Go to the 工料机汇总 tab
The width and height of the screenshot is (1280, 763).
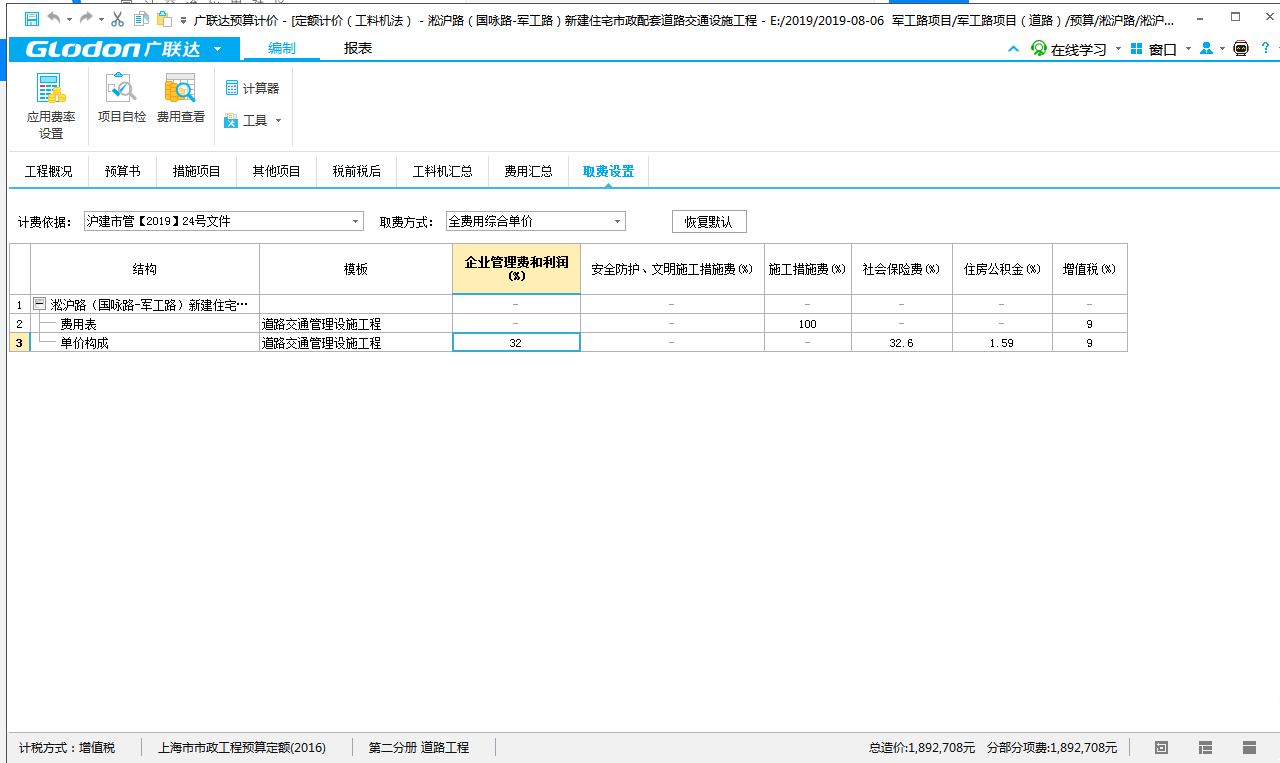[442, 171]
